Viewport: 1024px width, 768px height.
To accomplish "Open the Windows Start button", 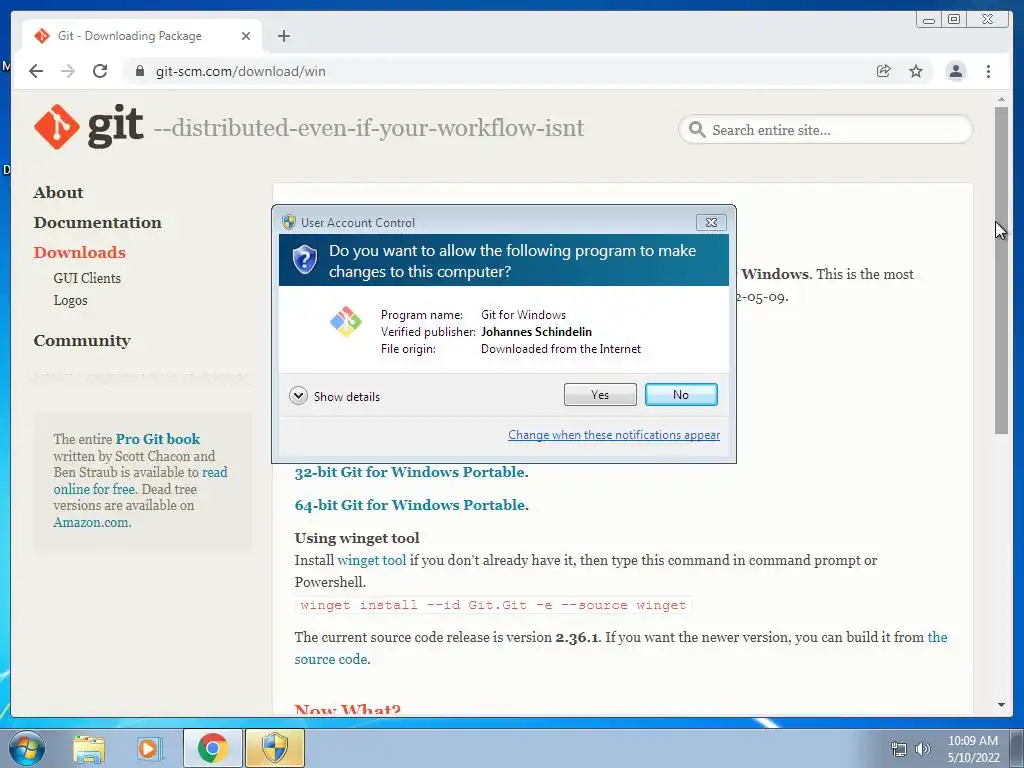I will coord(27,748).
